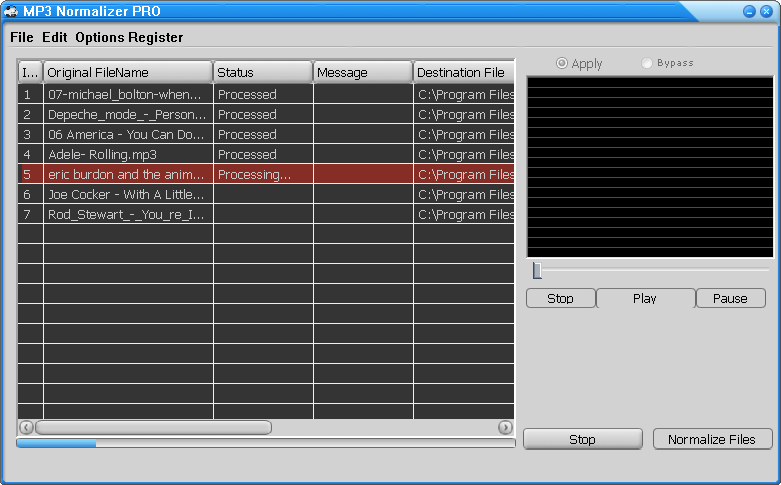Select the 07-michael_bolton-when... file row
This screenshot has width=781, height=485.
coord(266,94)
